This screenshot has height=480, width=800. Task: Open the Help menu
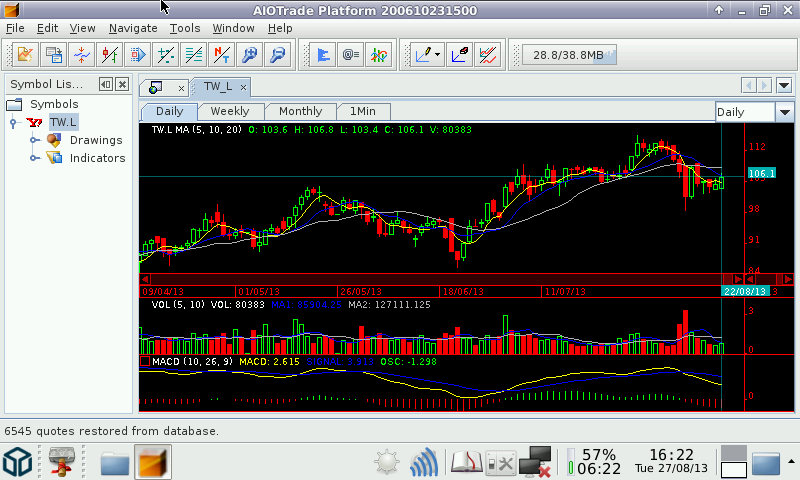(280, 28)
